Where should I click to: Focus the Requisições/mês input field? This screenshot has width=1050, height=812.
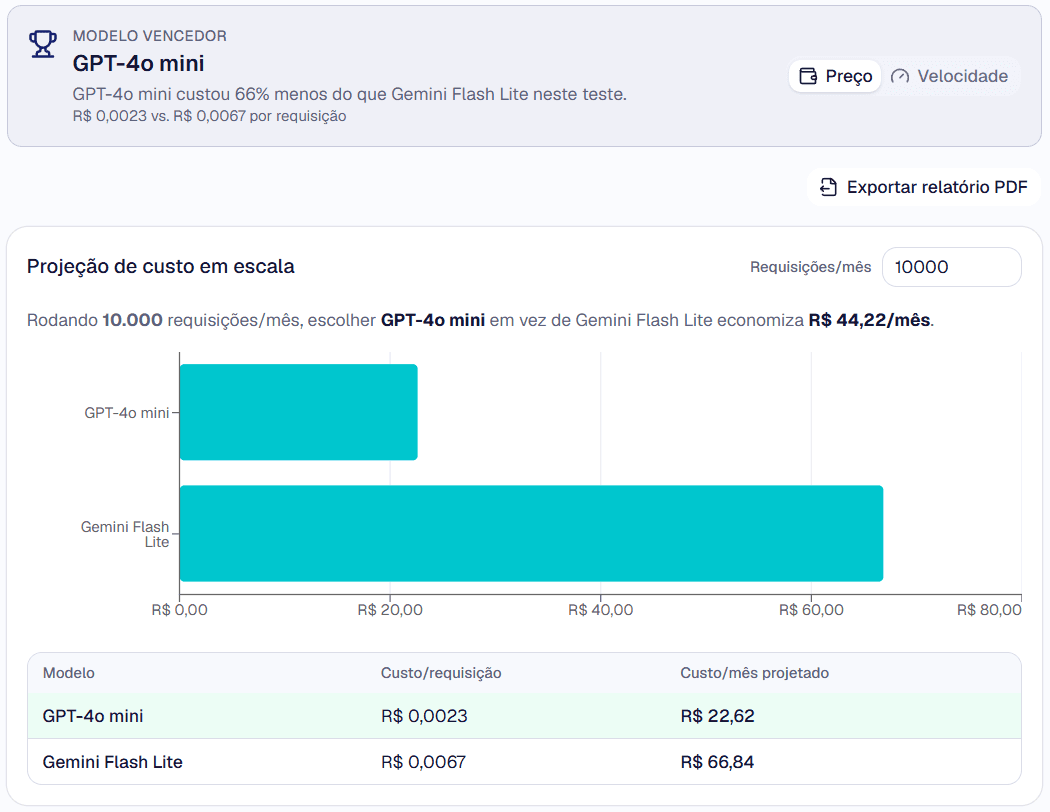click(952, 267)
